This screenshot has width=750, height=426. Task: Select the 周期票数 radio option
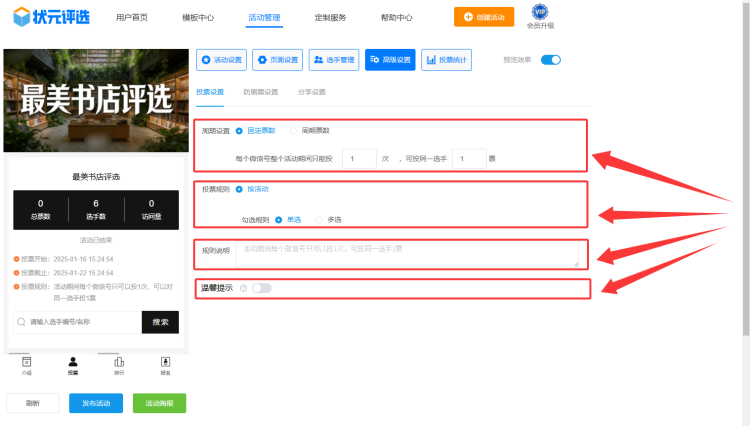(x=310, y=131)
